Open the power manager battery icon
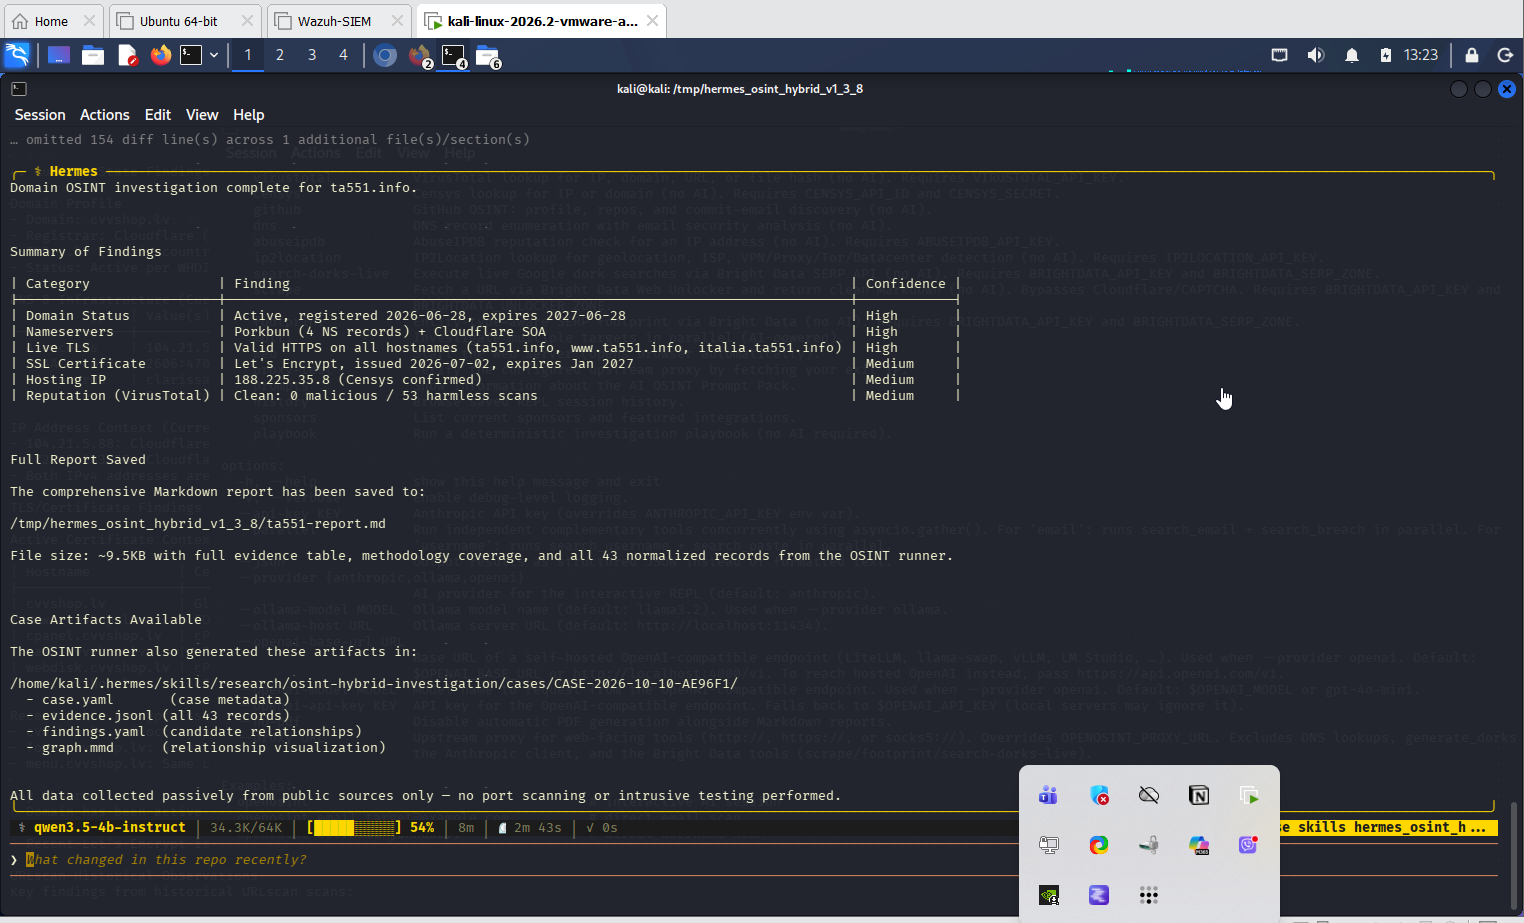This screenshot has width=1524, height=923. click(x=1386, y=55)
